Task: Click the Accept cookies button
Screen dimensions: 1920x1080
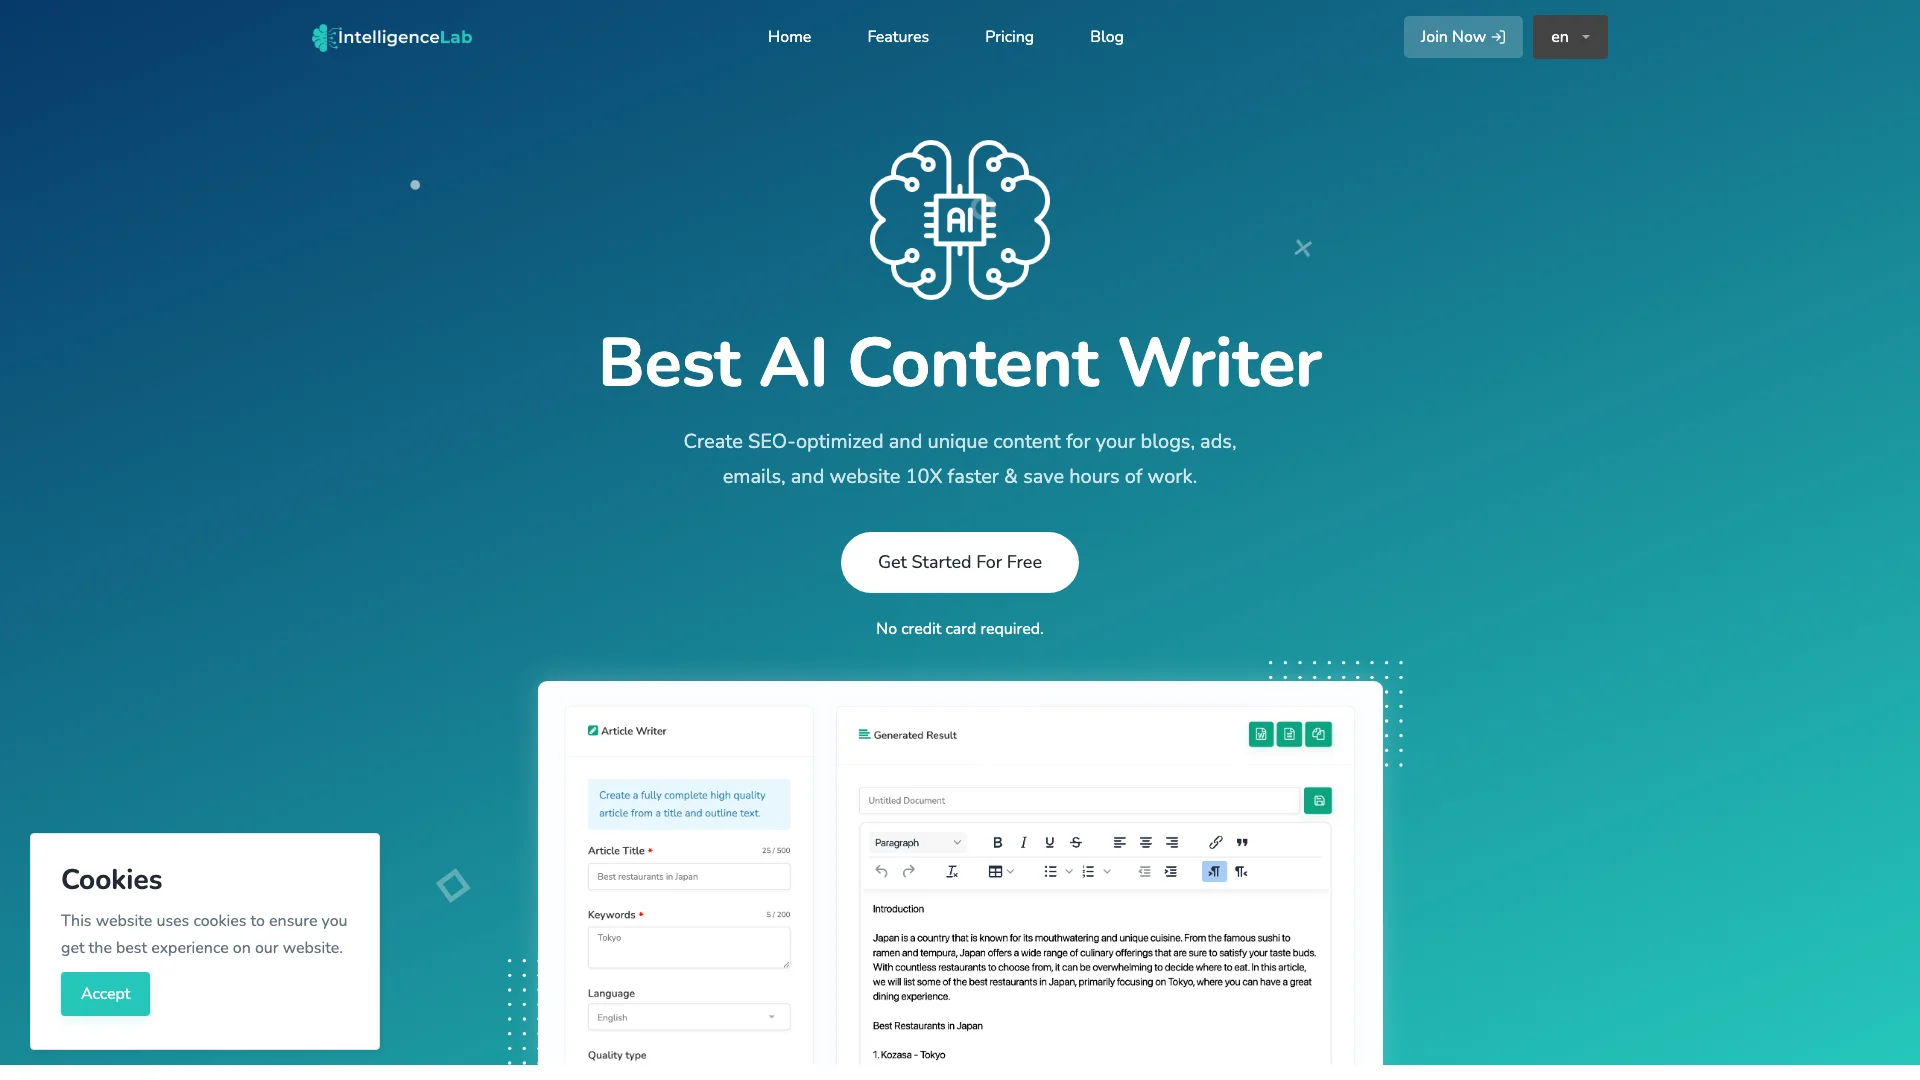Action: click(x=105, y=993)
